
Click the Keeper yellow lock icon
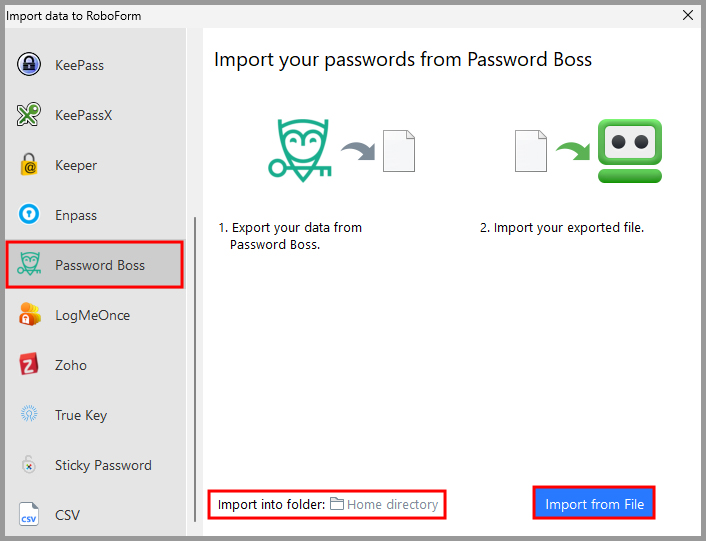click(29, 165)
